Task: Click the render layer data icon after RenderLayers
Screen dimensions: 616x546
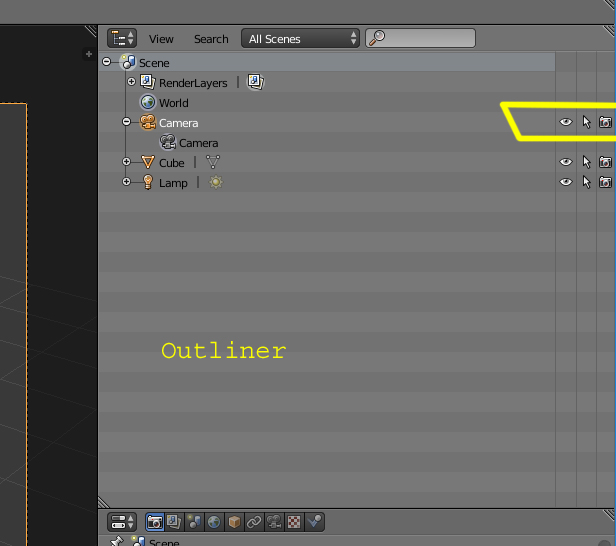Action: [255, 82]
